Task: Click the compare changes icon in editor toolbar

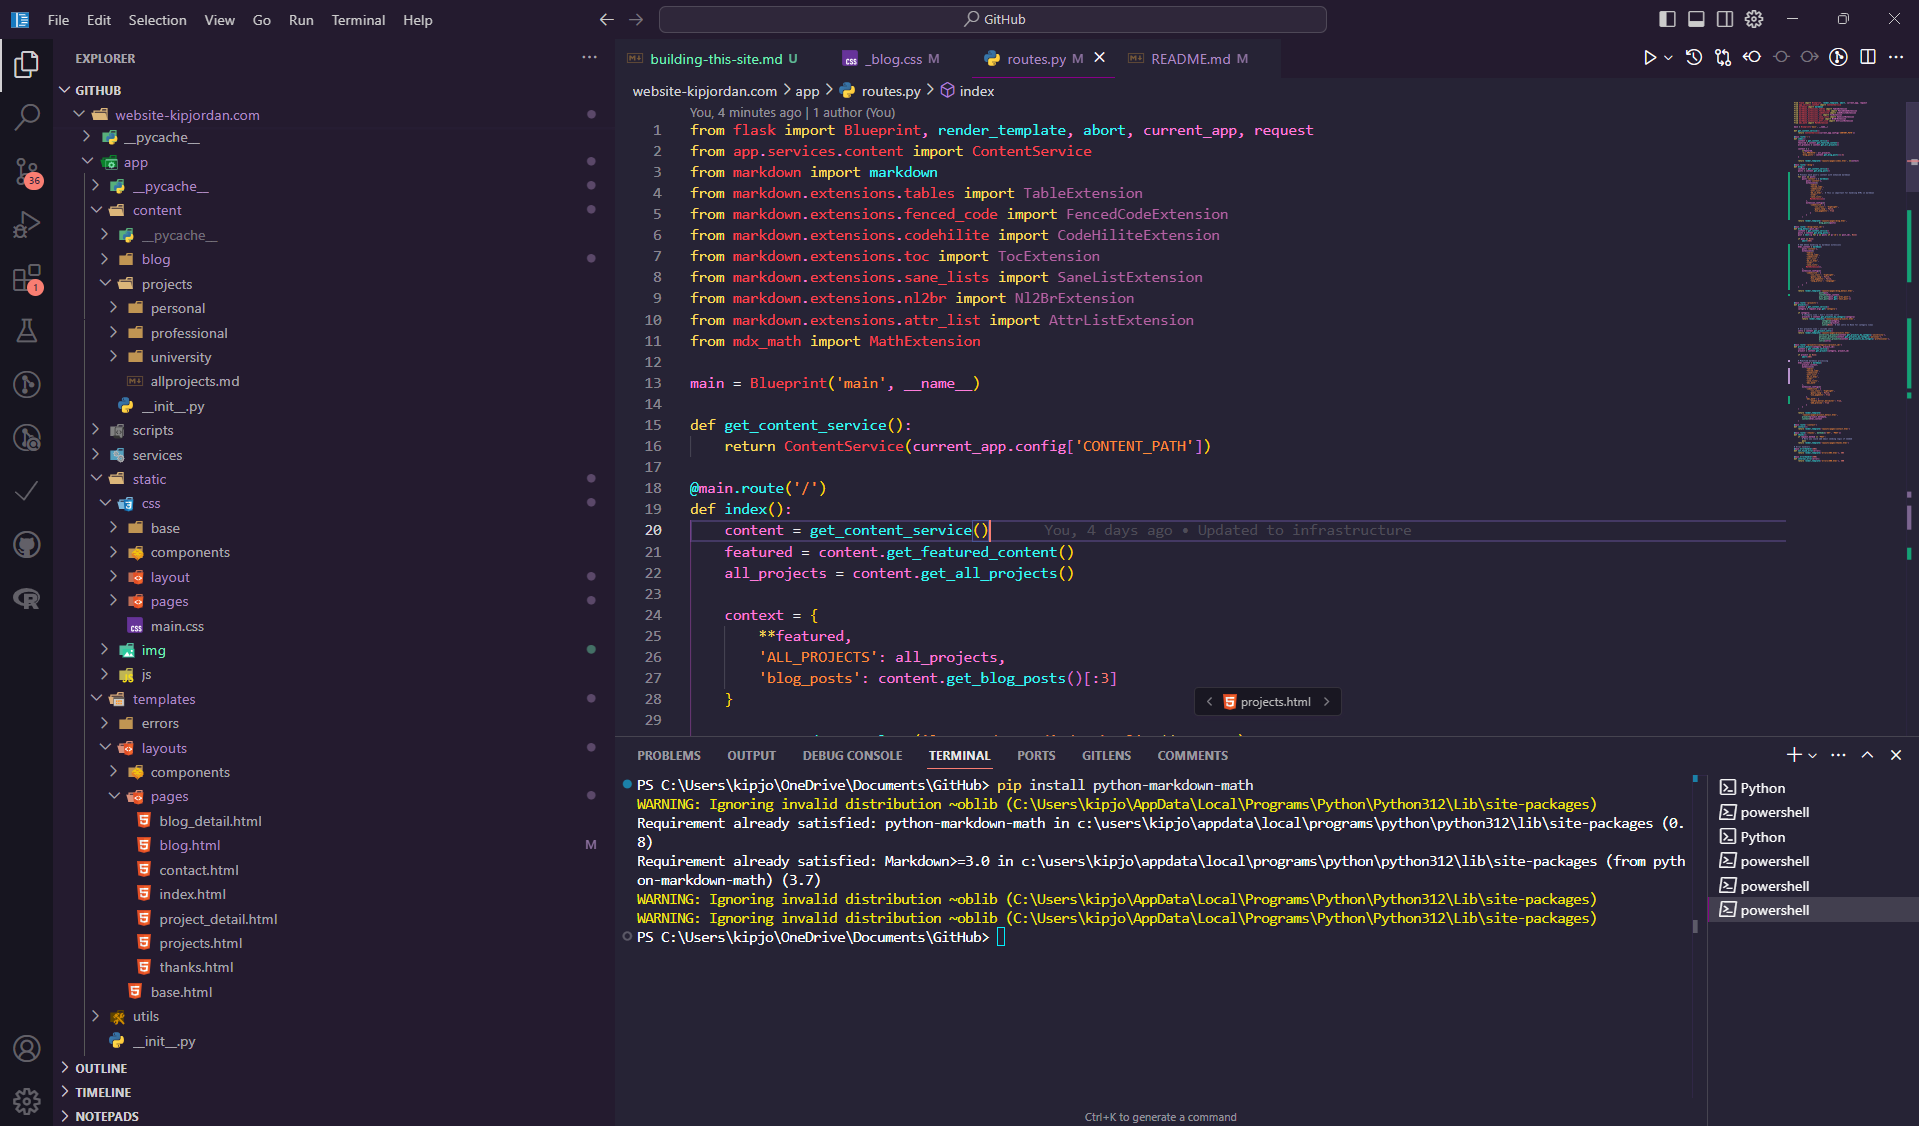Action: [x=1723, y=58]
